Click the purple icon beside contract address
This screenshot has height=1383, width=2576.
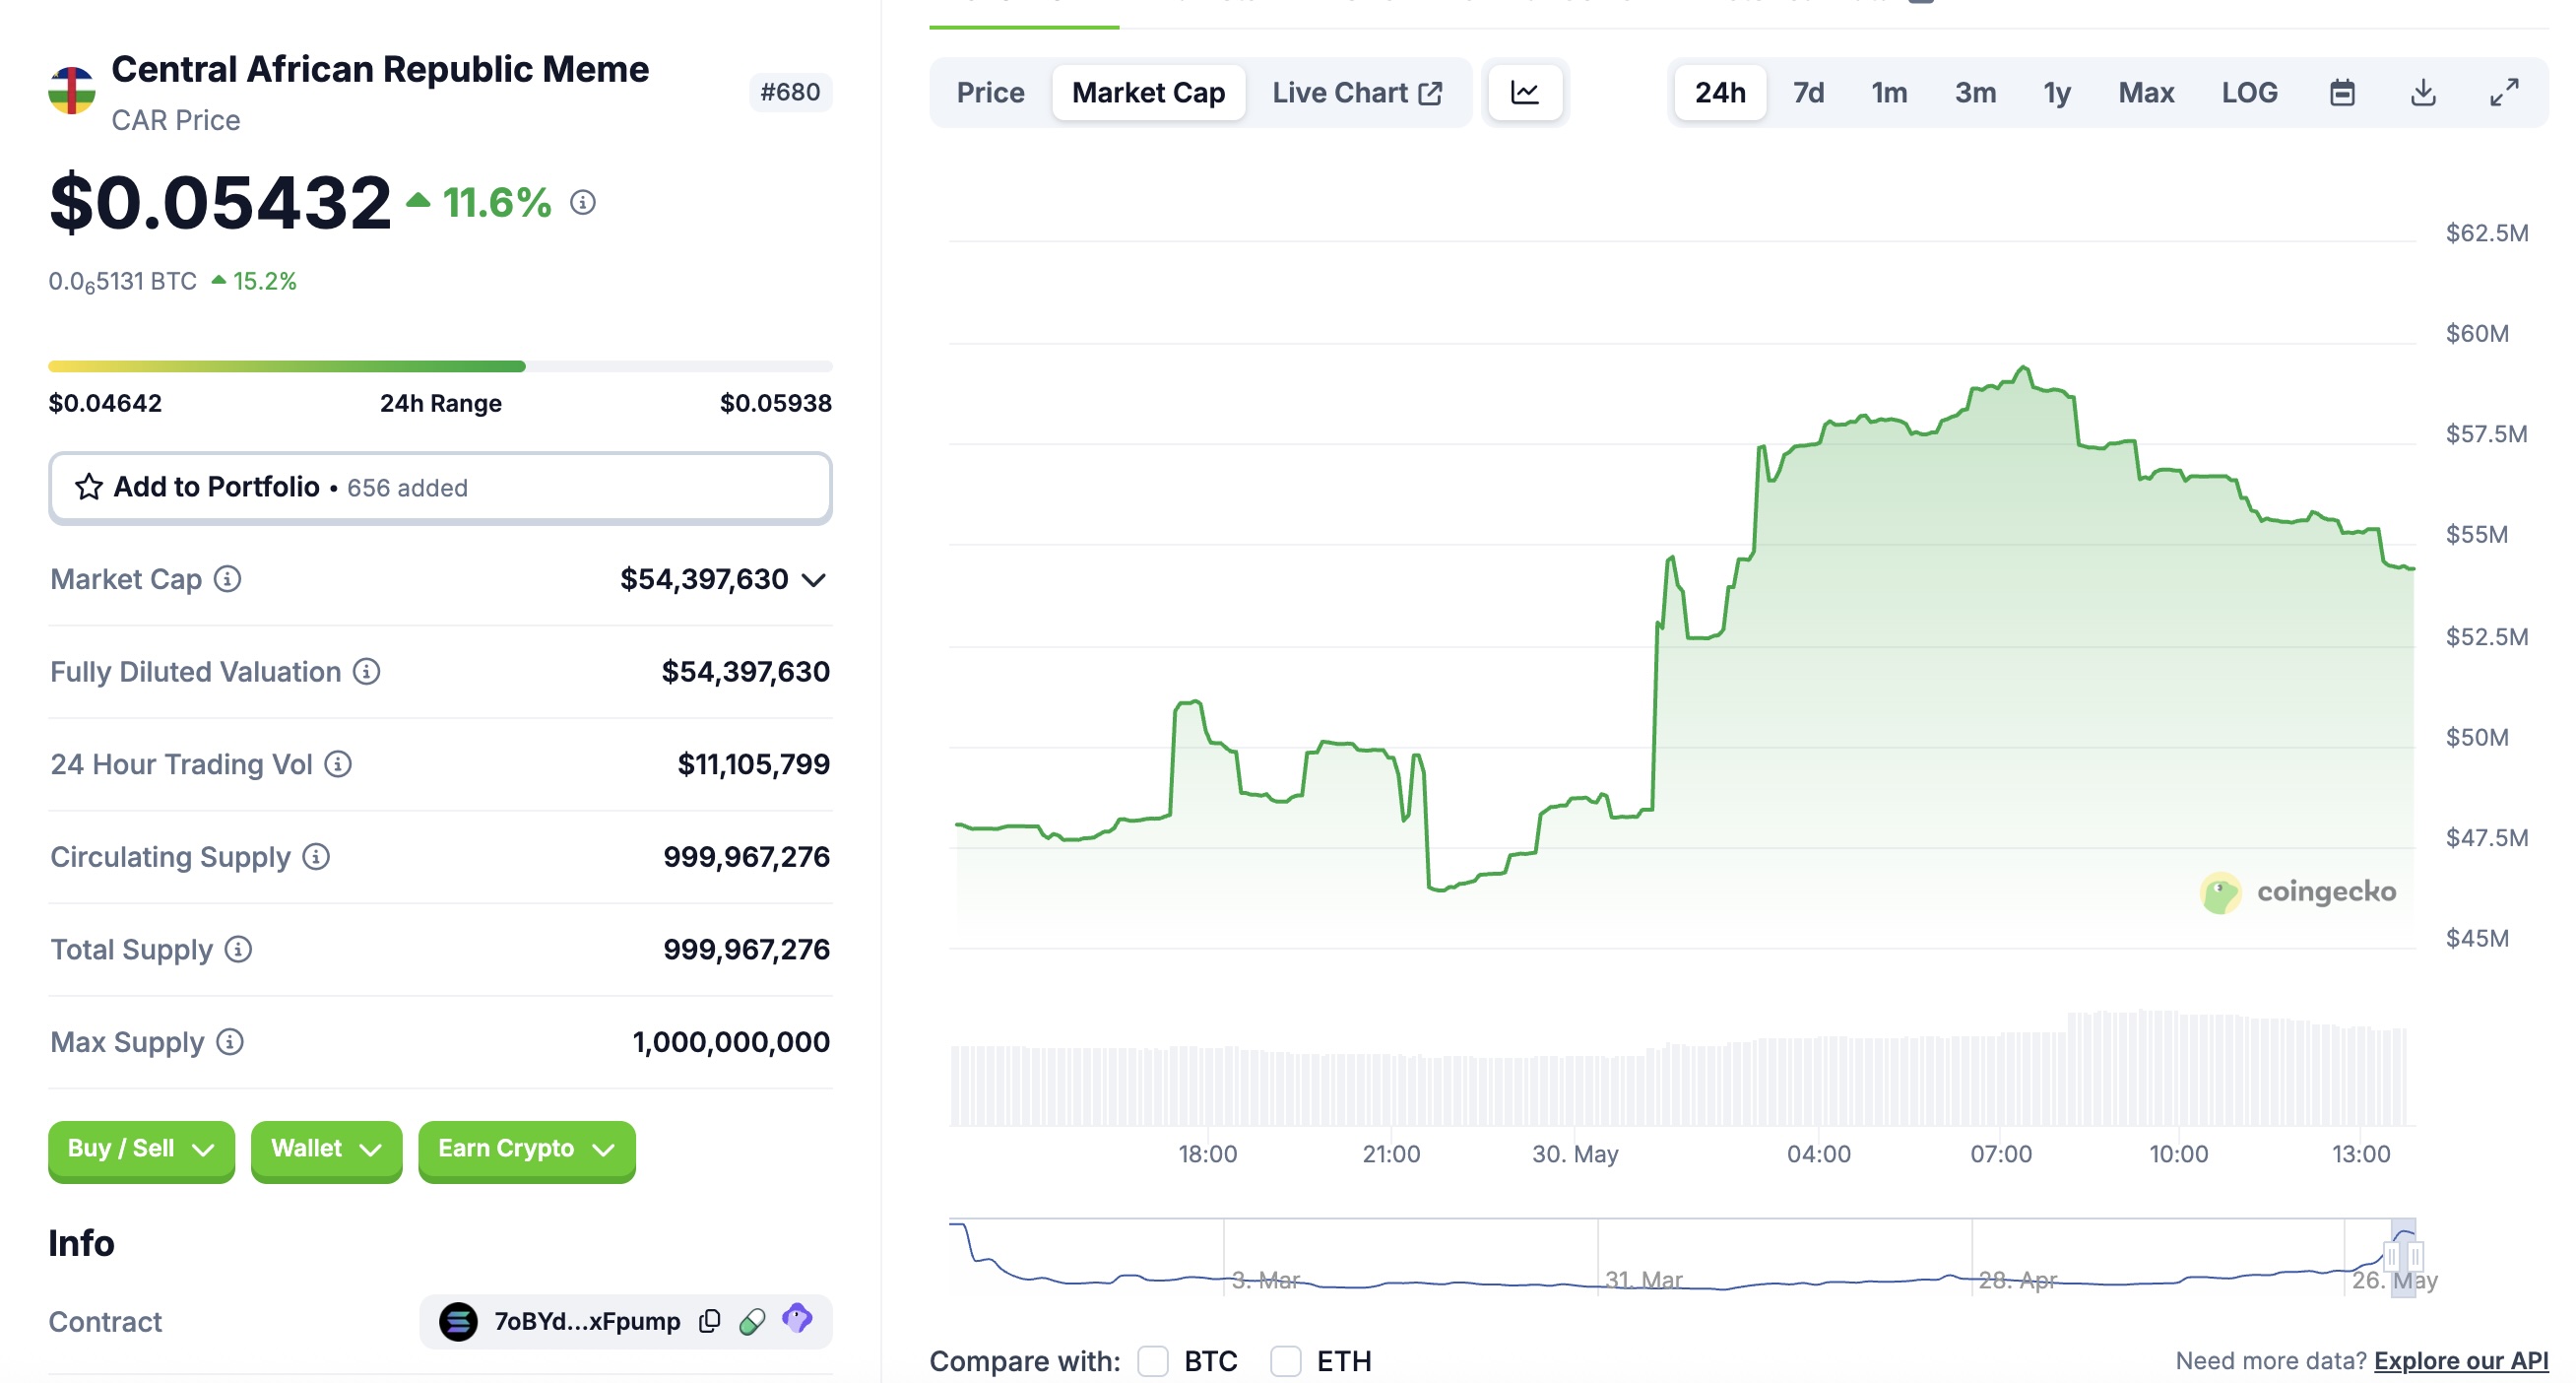point(797,1319)
